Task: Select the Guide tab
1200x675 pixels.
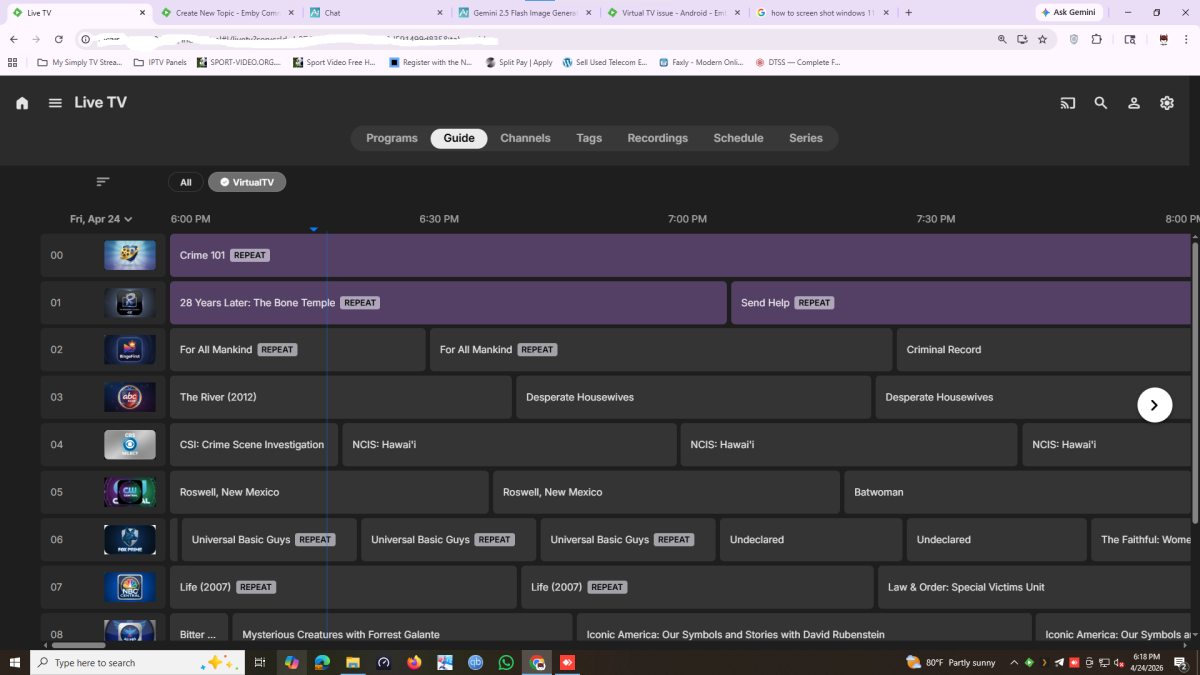Action: pyautogui.click(x=459, y=138)
